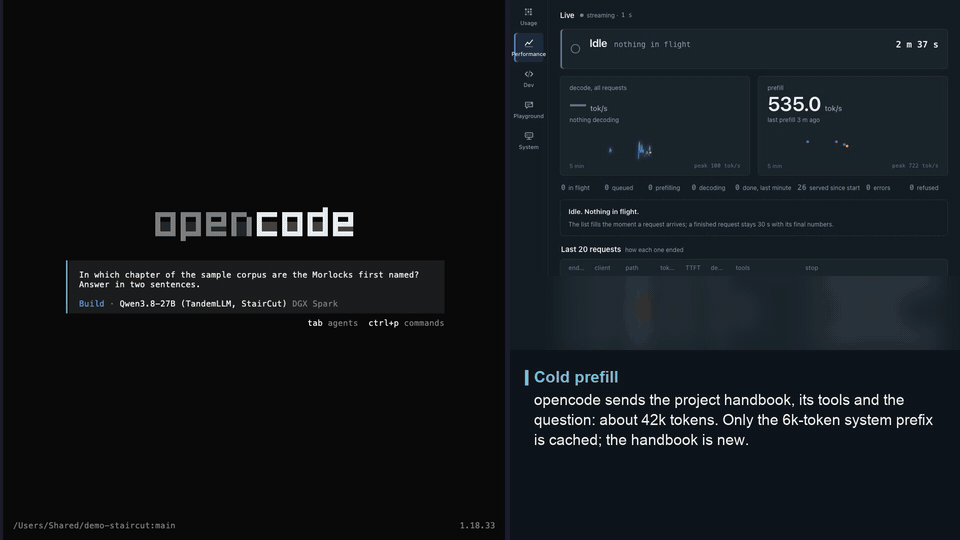Click the 'Idle. Nothing in flight.' message
The height and width of the screenshot is (540, 960).
tap(603, 211)
